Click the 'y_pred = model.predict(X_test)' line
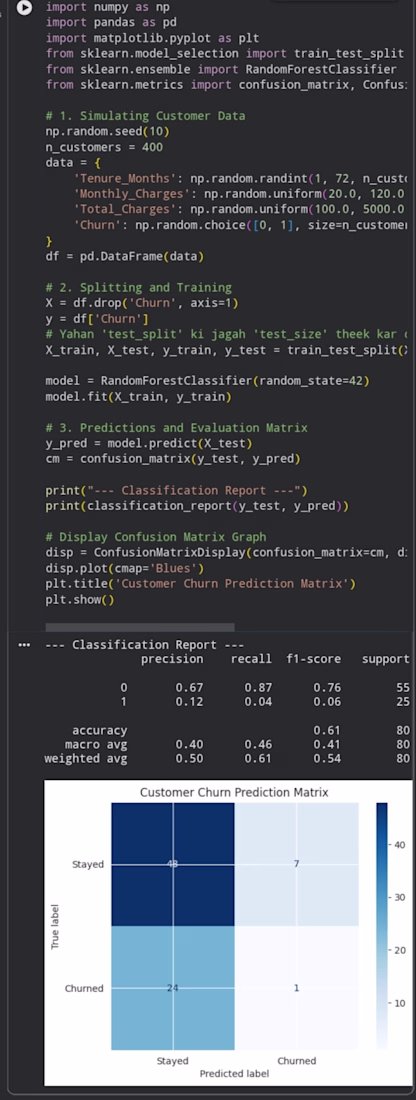416x1100 pixels. [x=149, y=443]
